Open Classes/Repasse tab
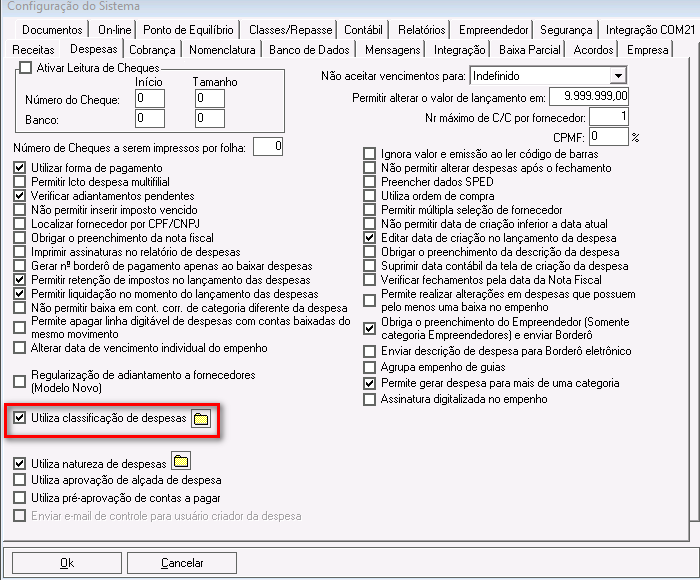This screenshot has height=580, width=700. [x=291, y=30]
